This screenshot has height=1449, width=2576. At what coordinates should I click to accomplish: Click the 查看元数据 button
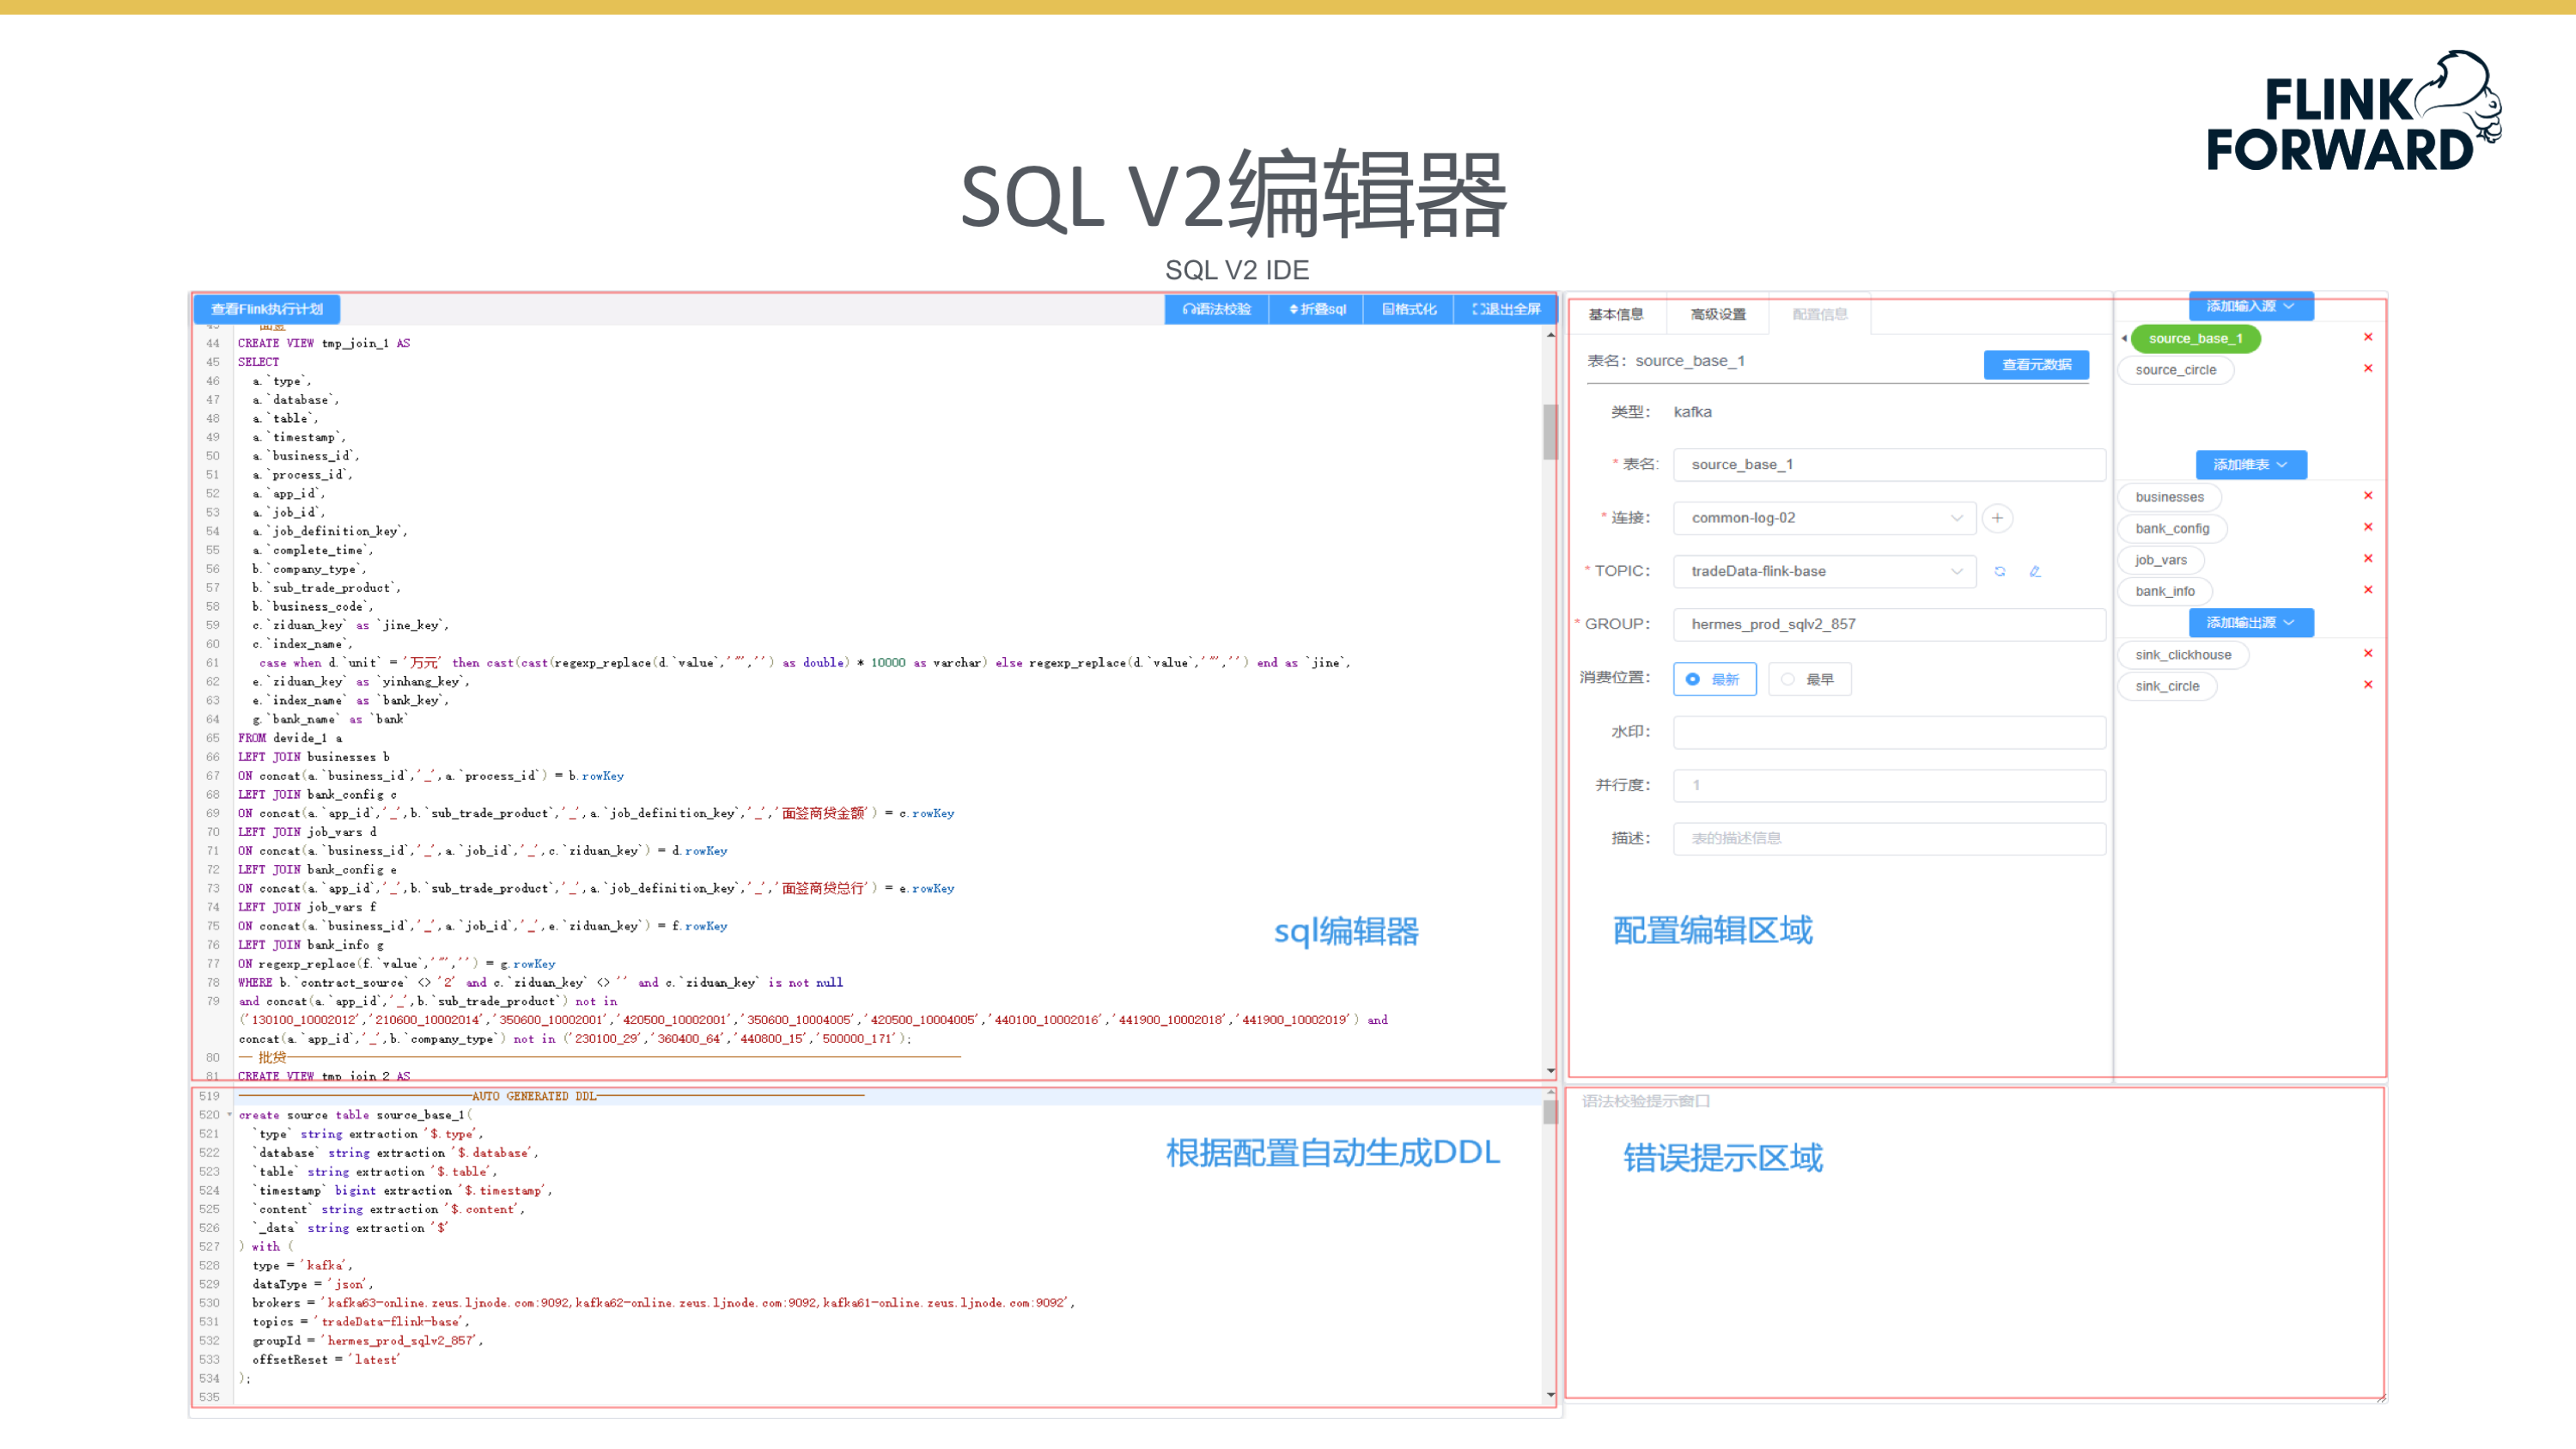click(2035, 364)
